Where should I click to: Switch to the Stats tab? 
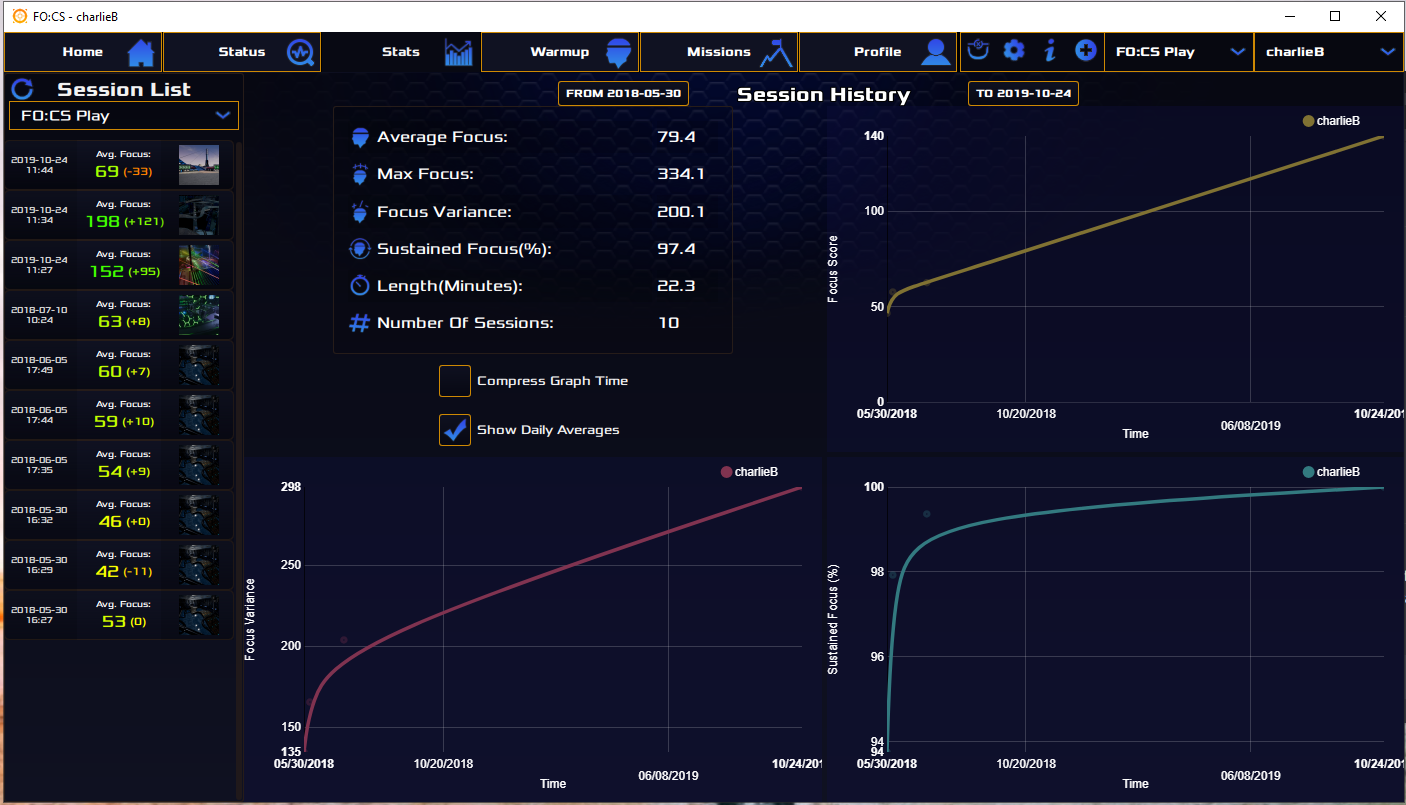point(401,52)
